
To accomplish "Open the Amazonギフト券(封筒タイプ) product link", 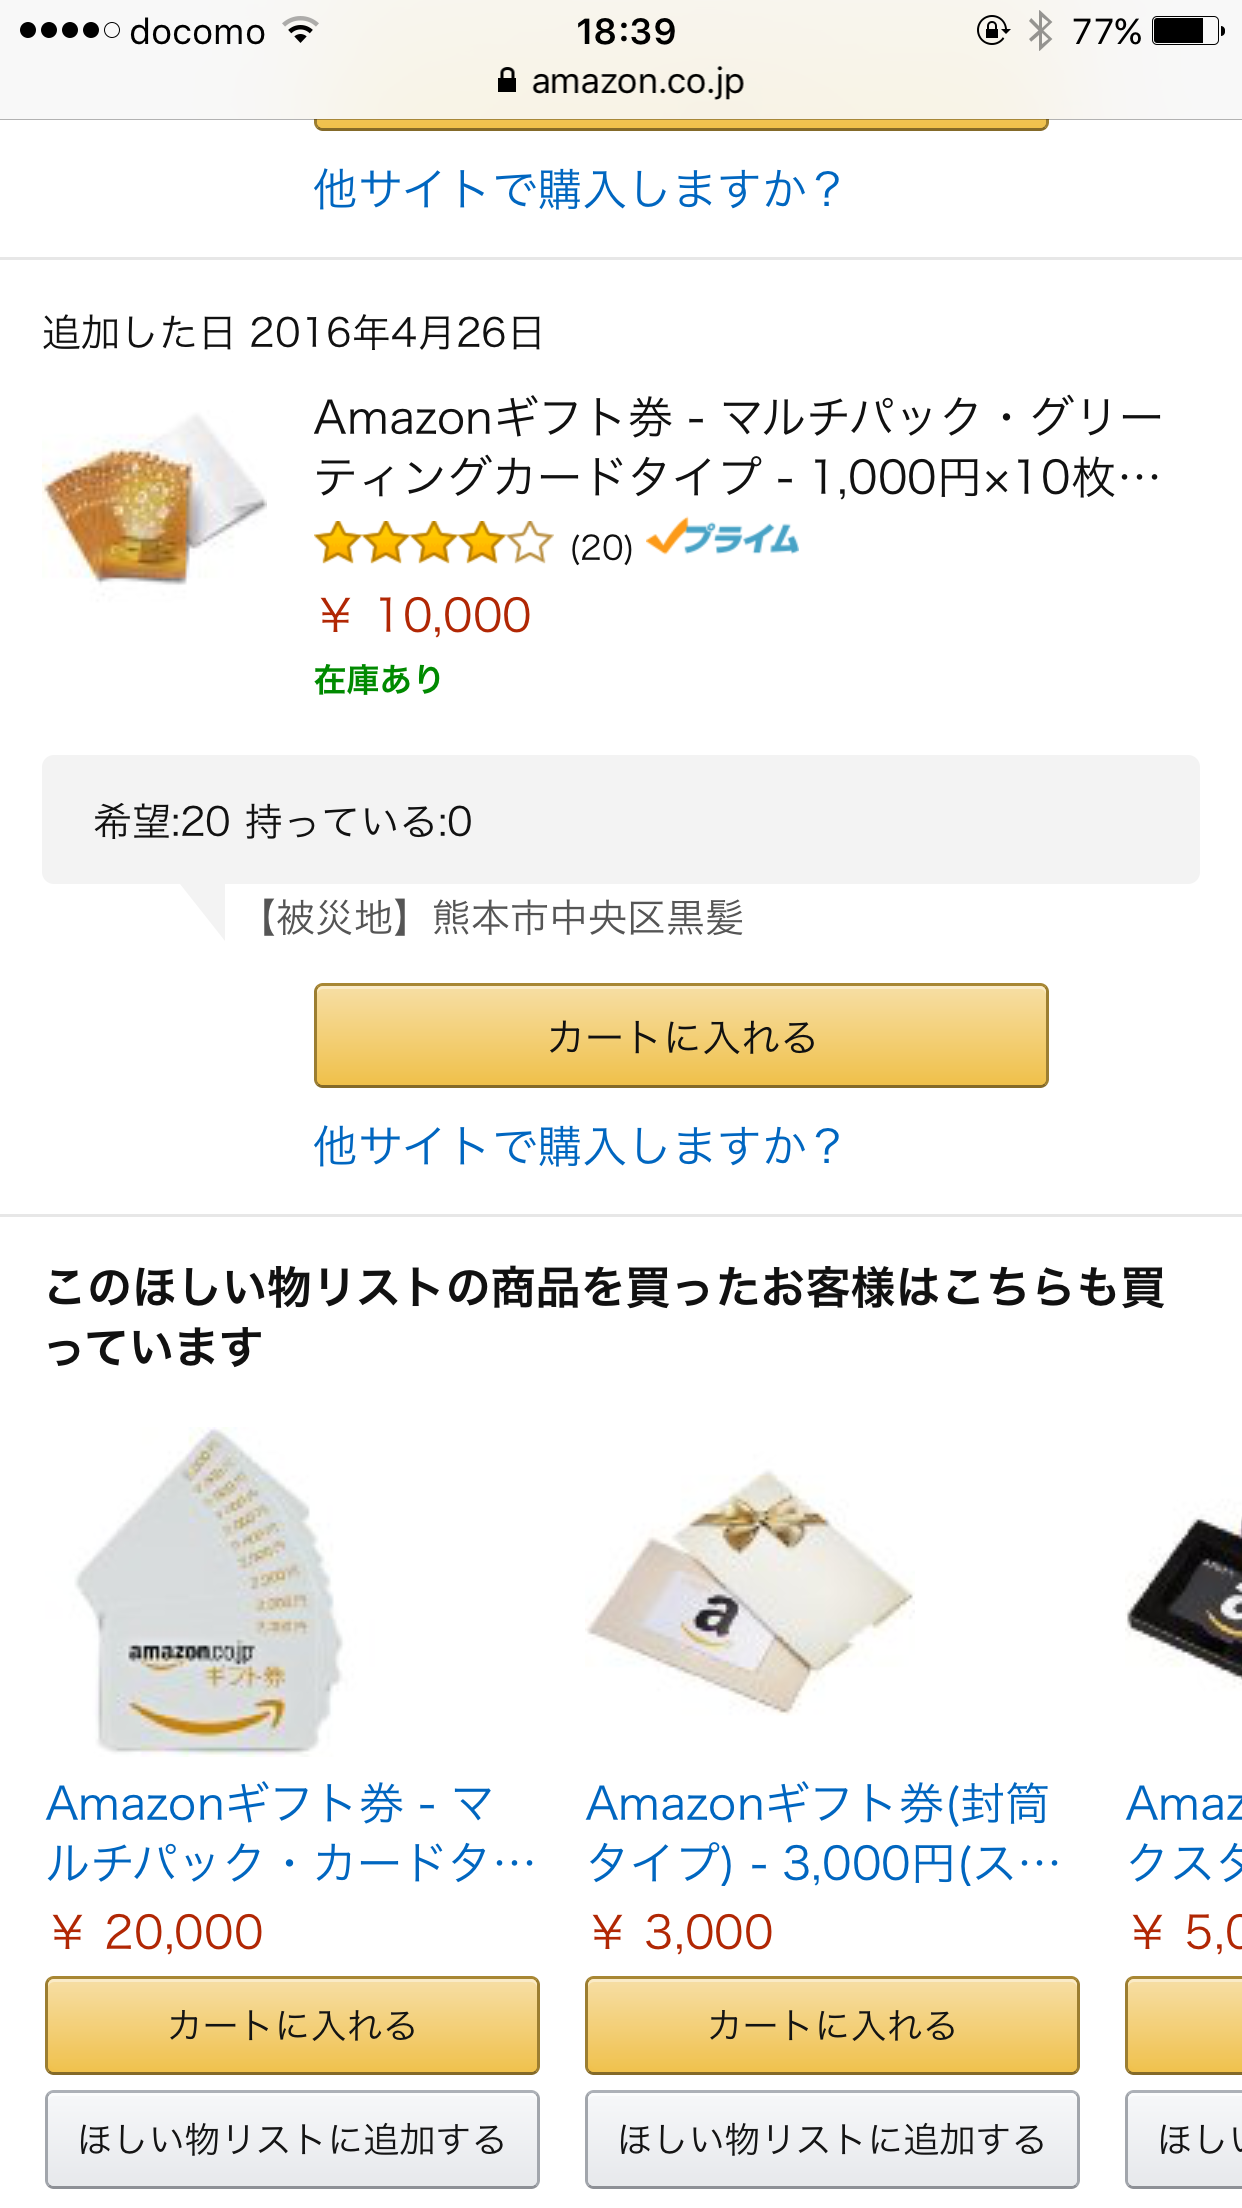I will [822, 1832].
